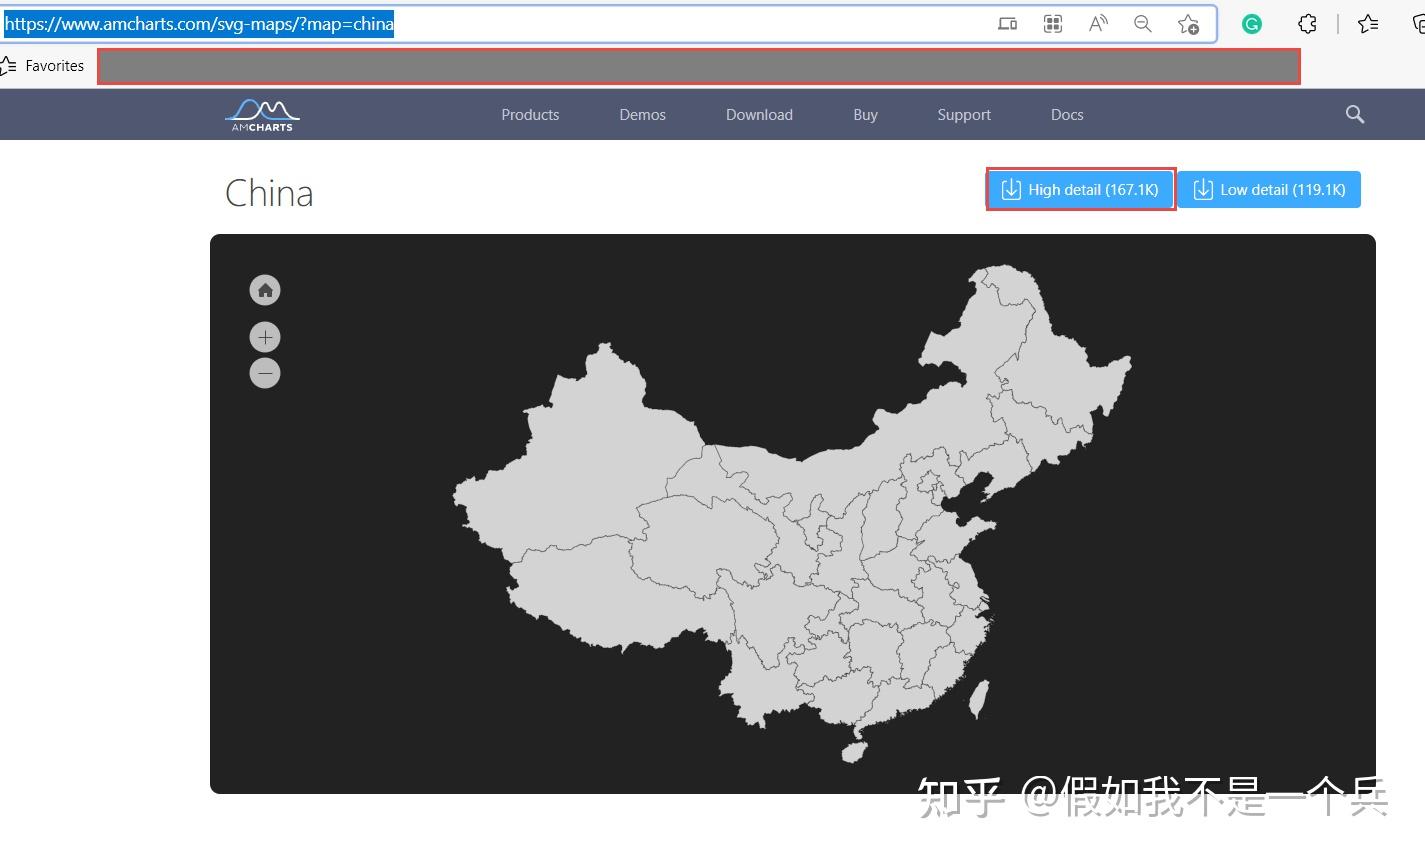Zoom into the map with the plus button
This screenshot has height=857, width=1425.
[x=265, y=336]
